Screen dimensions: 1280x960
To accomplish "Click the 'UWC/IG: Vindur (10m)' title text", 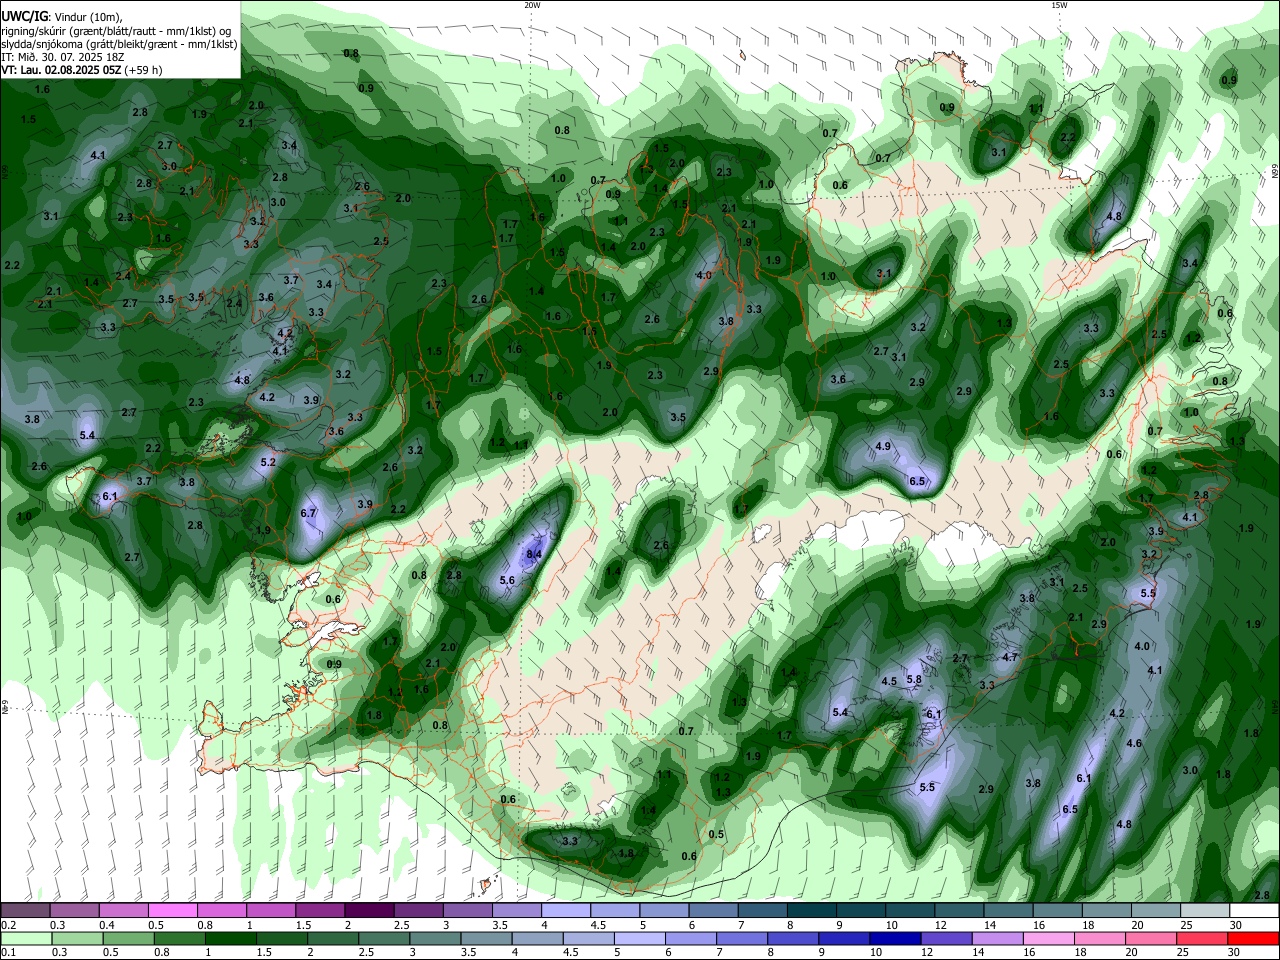I will [x=62, y=17].
